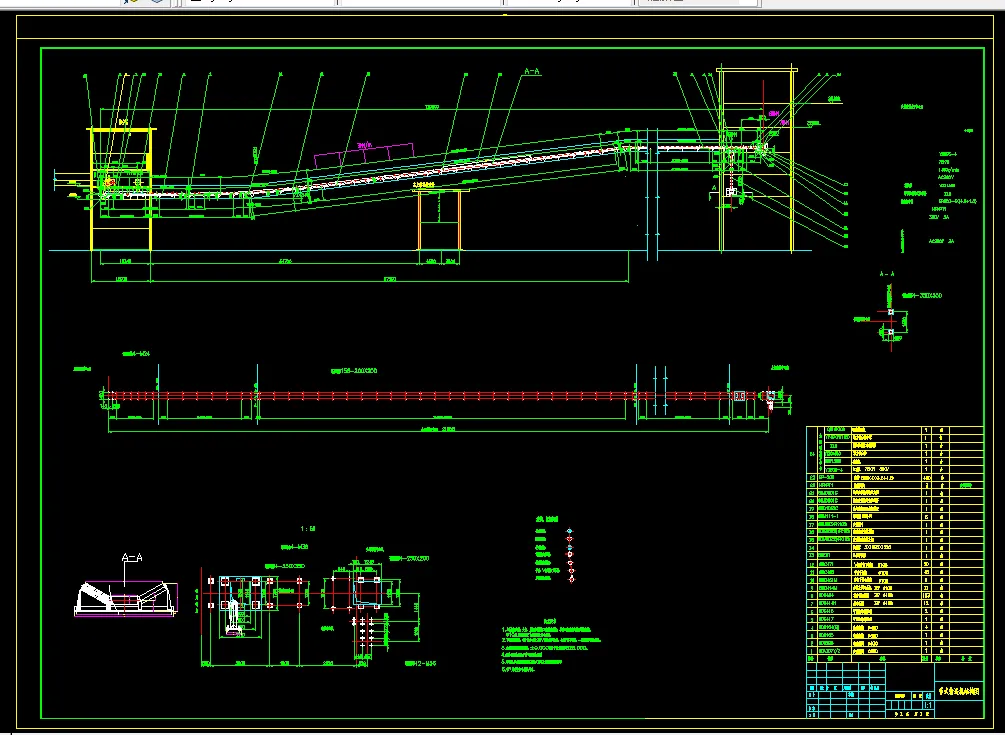Pick the drawing title text in title block
This screenshot has height=735, width=1005.
pyautogui.click(x=959, y=691)
